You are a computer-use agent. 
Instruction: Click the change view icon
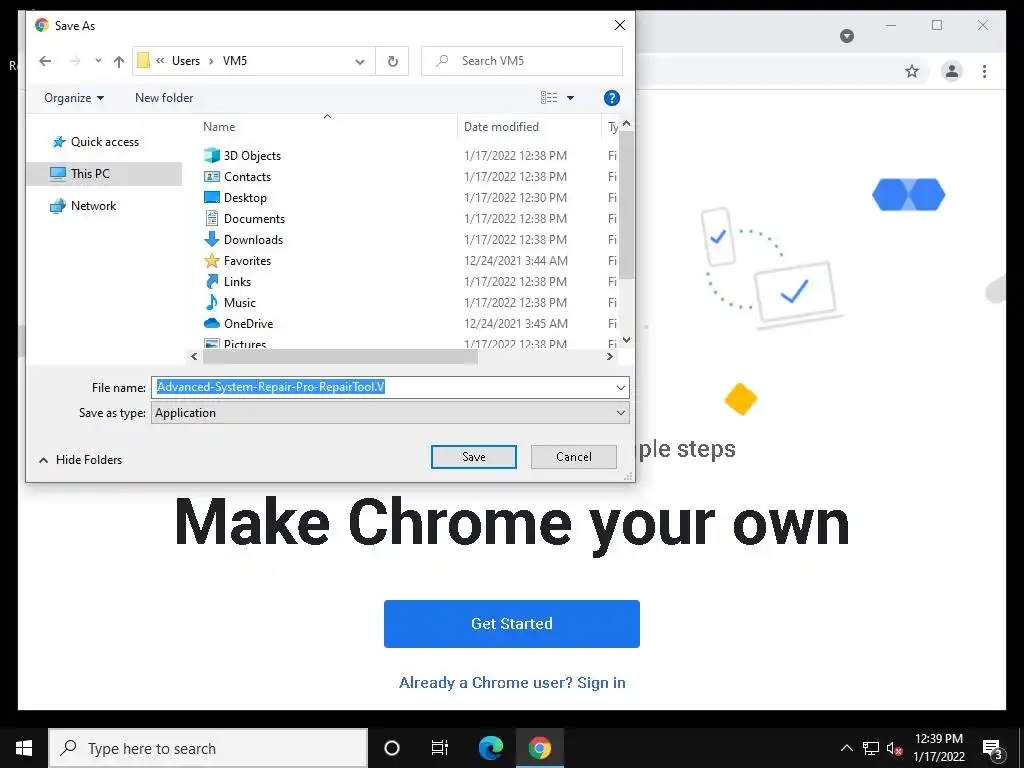click(549, 98)
